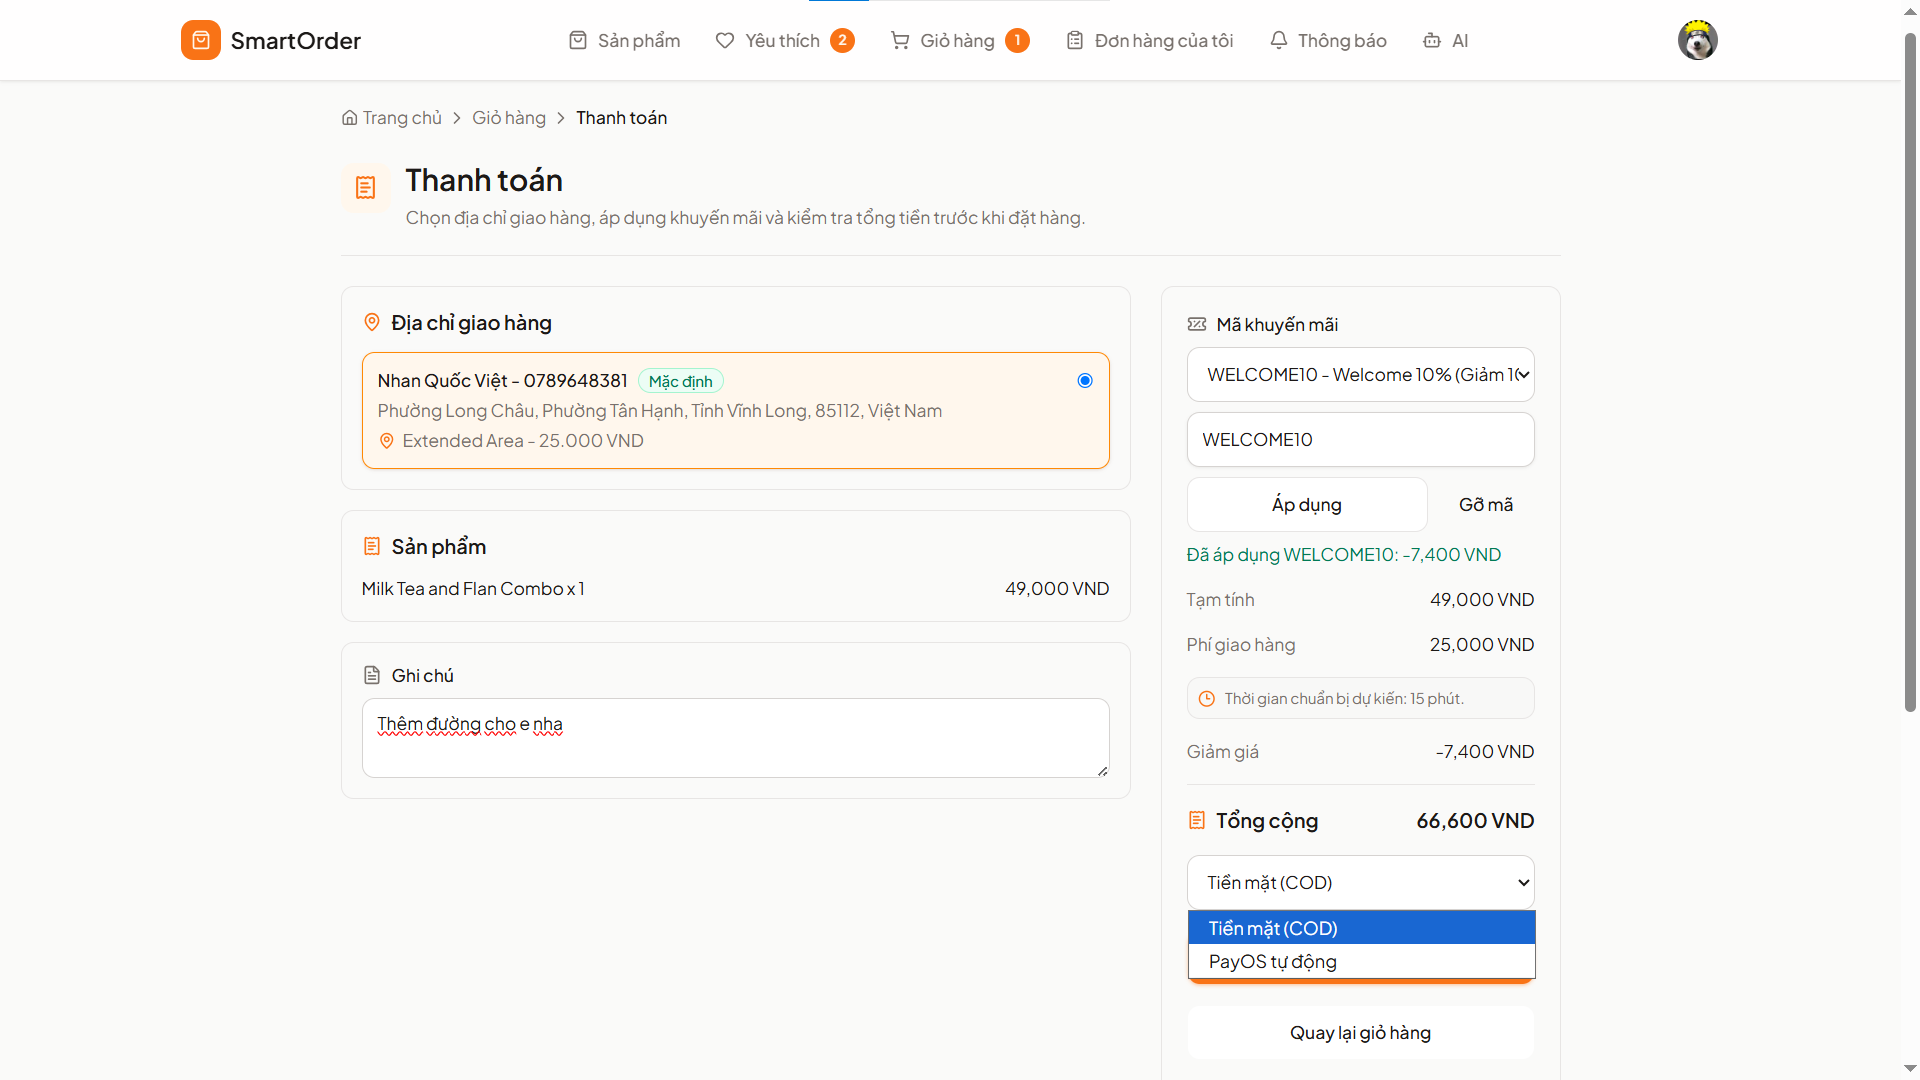
Task: Click Quay lại giỏ hàng button
Action: coord(1360,1032)
